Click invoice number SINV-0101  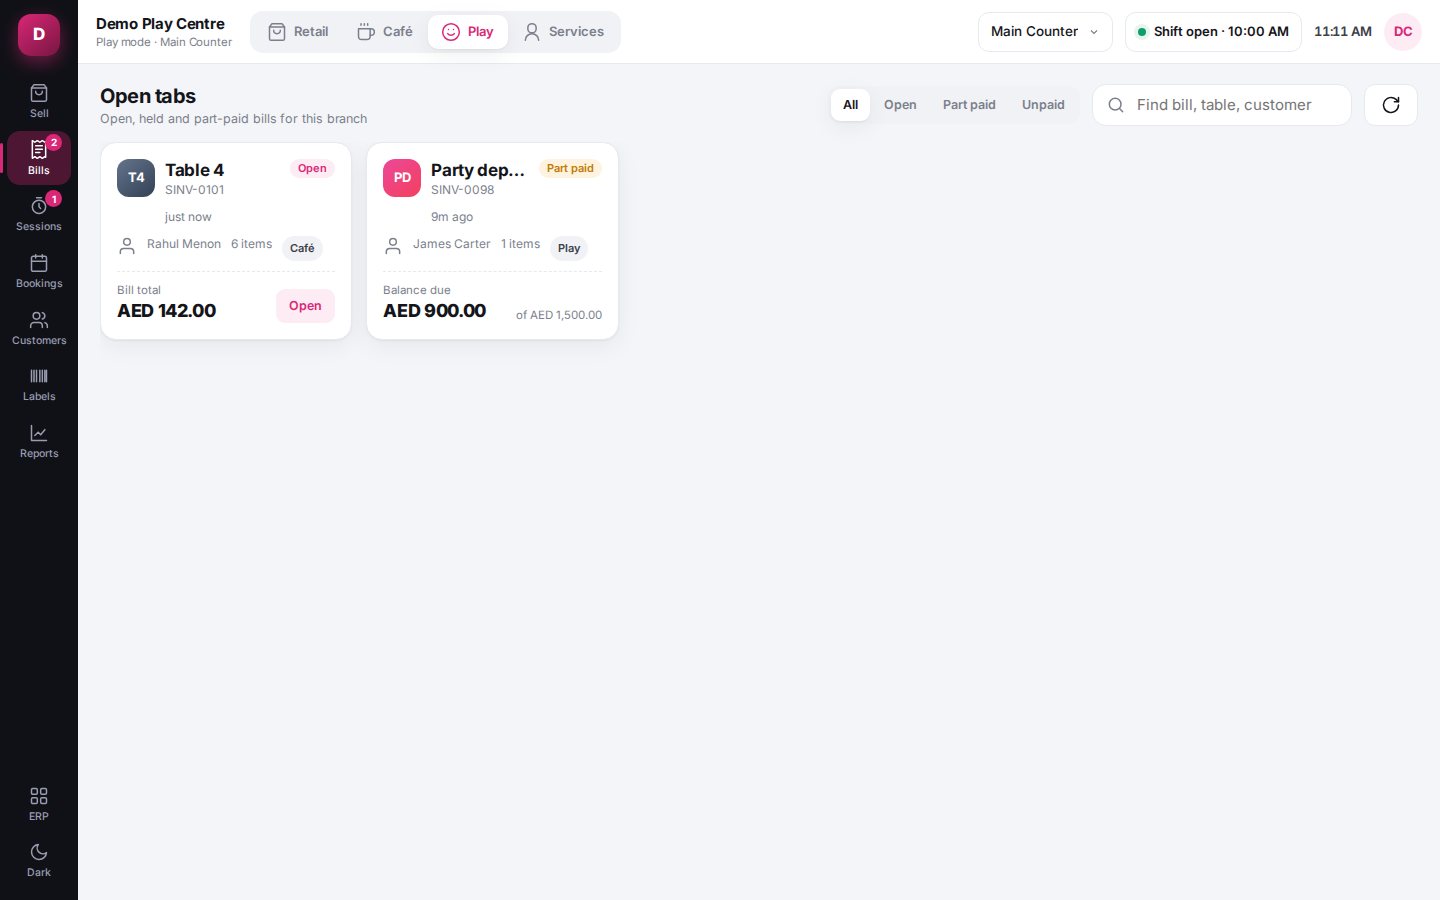pos(195,190)
